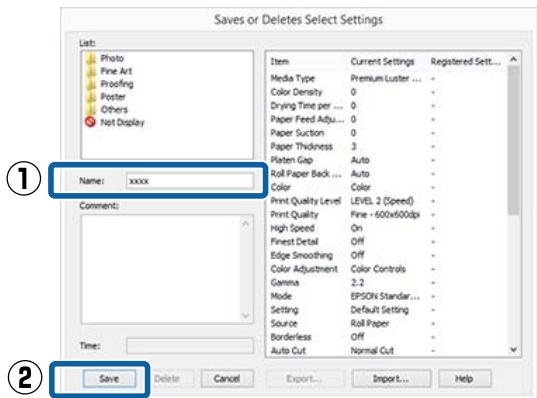Click the Roll Paper source value
This screenshot has height=398, width=537.
click(370, 323)
